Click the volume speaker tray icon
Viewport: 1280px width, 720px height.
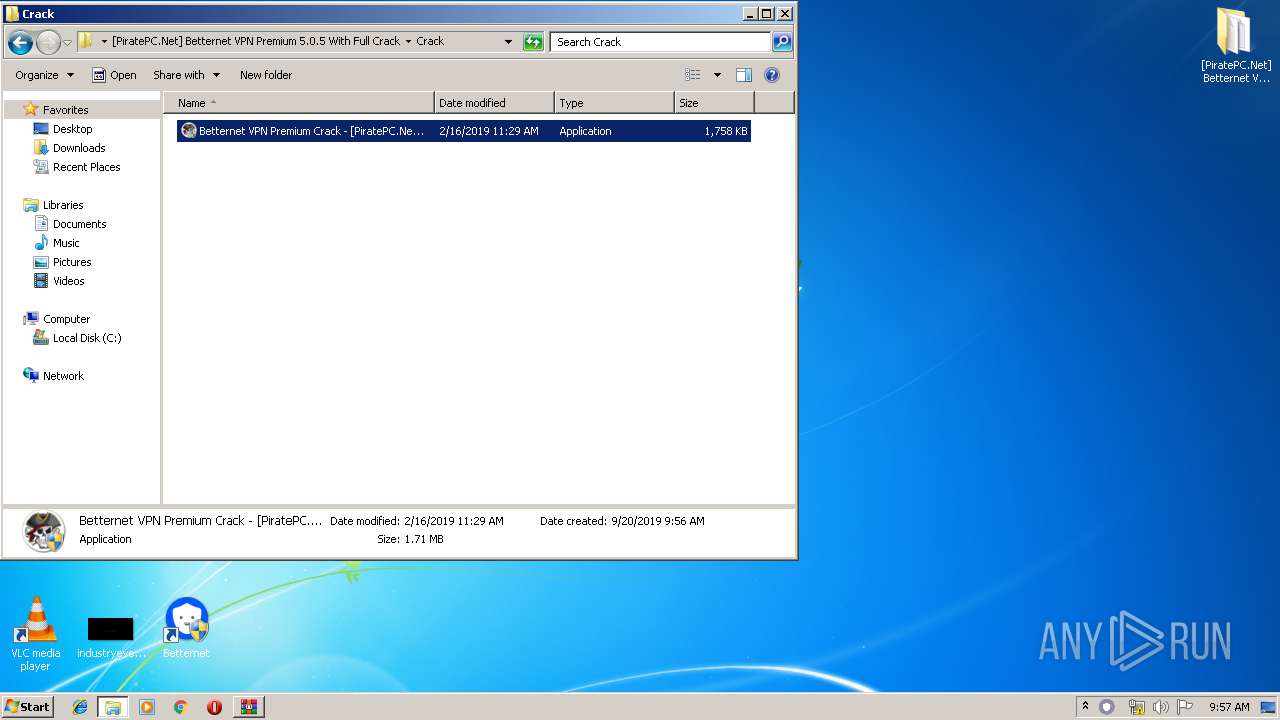pyautogui.click(x=1161, y=707)
